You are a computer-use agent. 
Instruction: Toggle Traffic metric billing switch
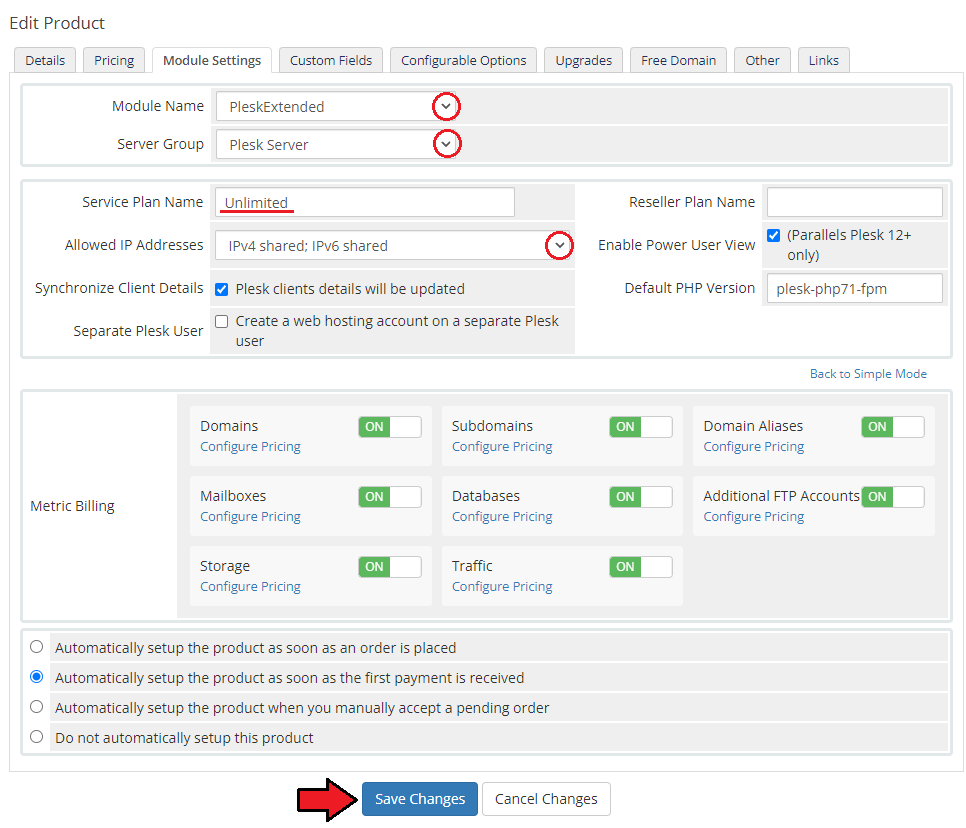pos(641,567)
